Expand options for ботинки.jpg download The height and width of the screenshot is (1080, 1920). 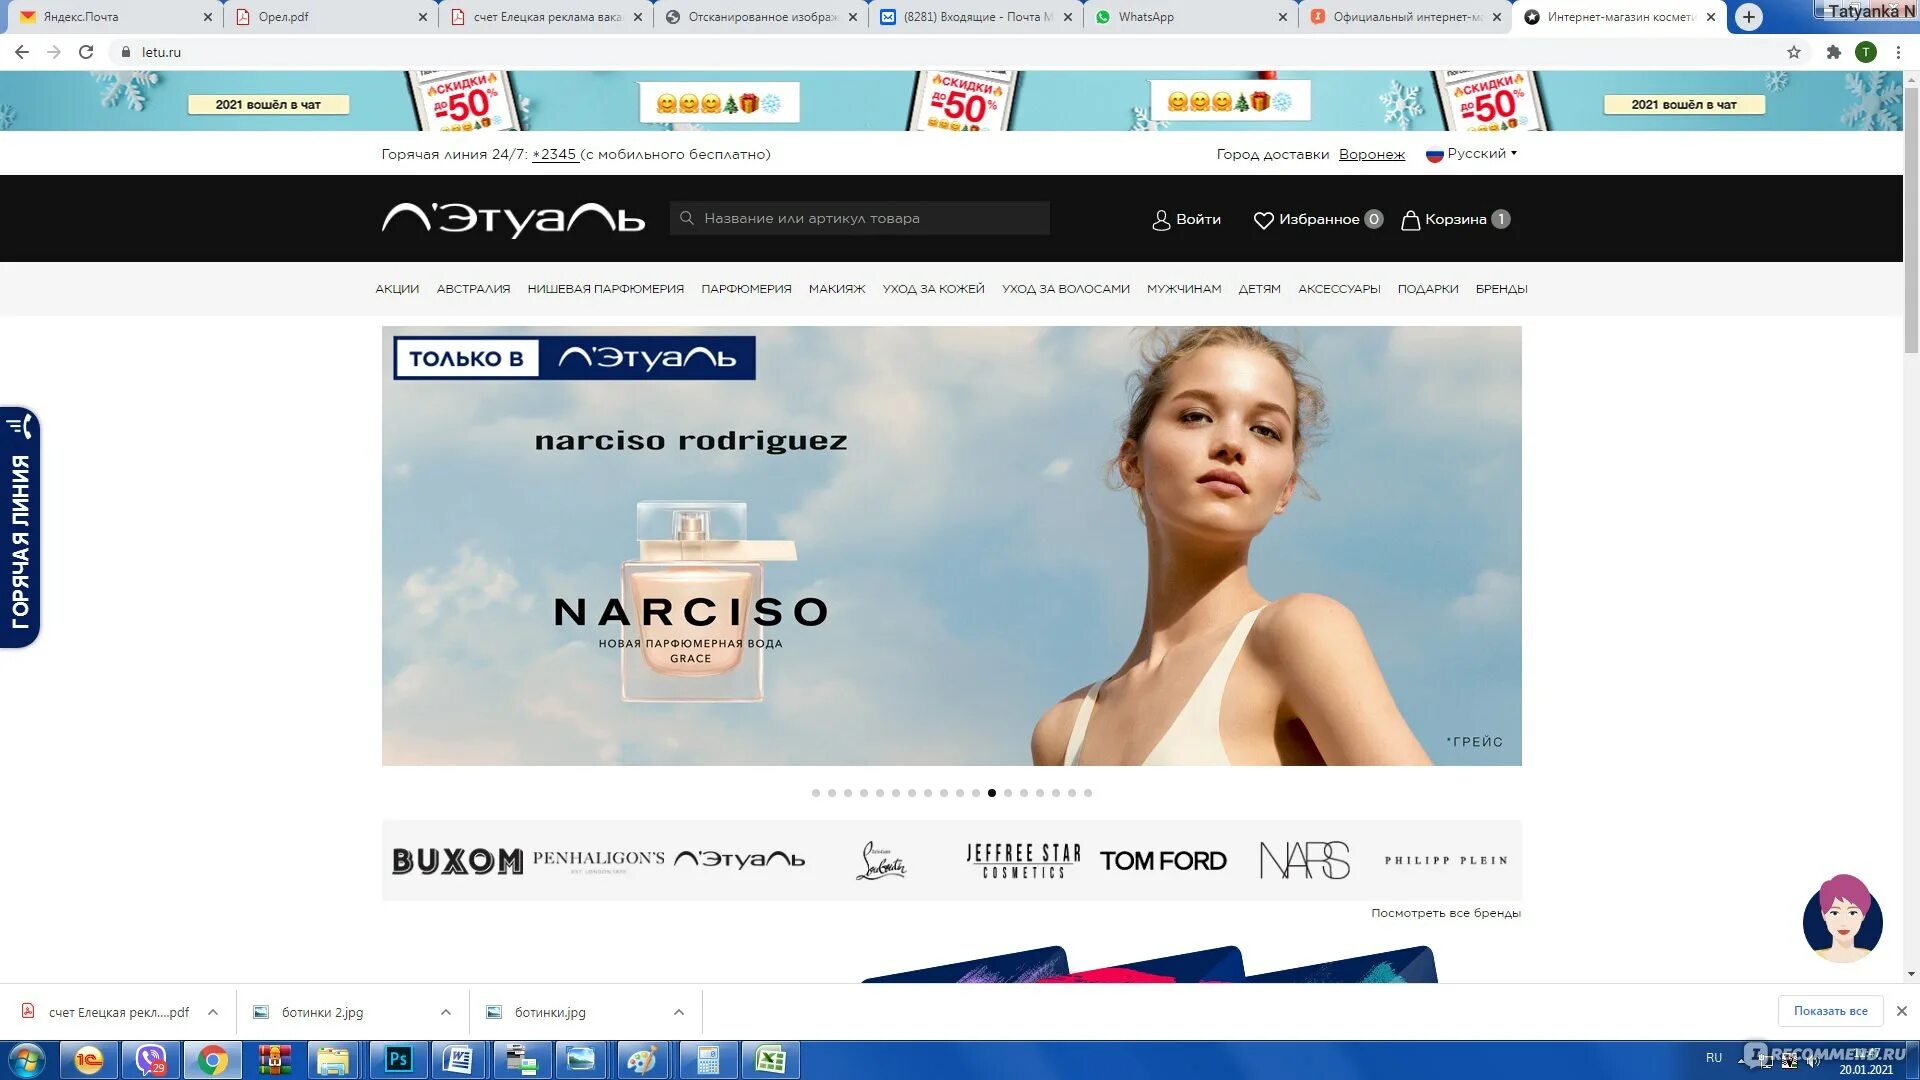[678, 1012]
